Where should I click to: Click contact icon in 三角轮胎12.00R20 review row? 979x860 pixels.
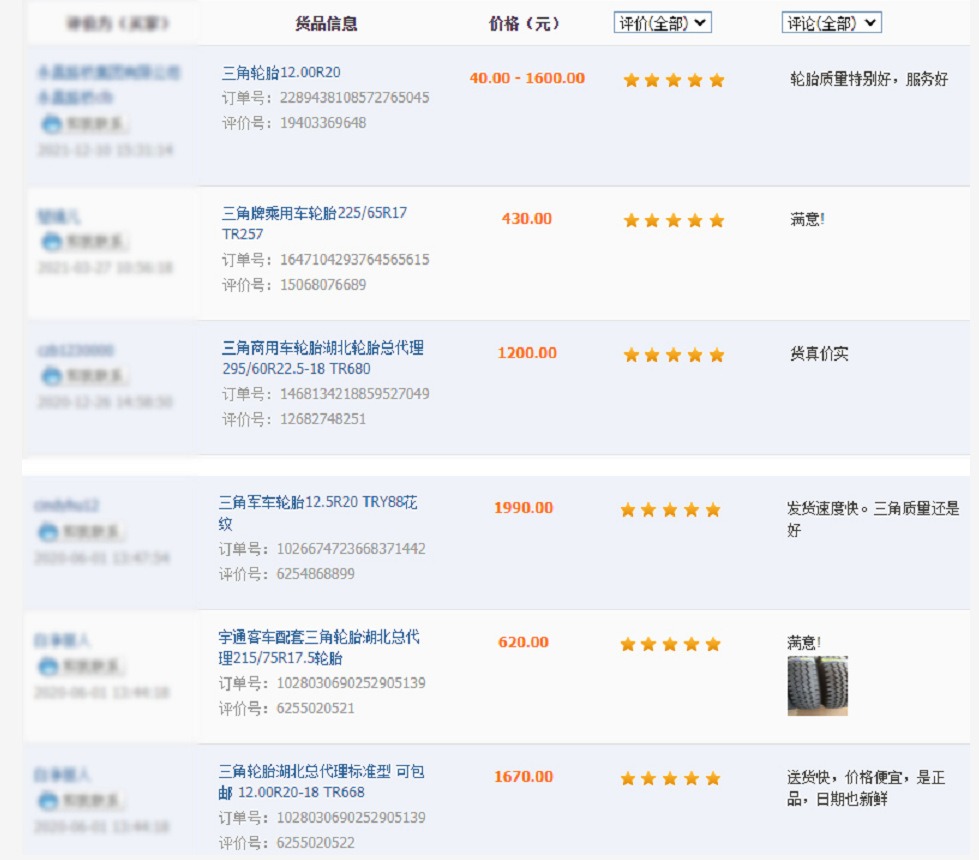pyautogui.click(x=85, y=124)
